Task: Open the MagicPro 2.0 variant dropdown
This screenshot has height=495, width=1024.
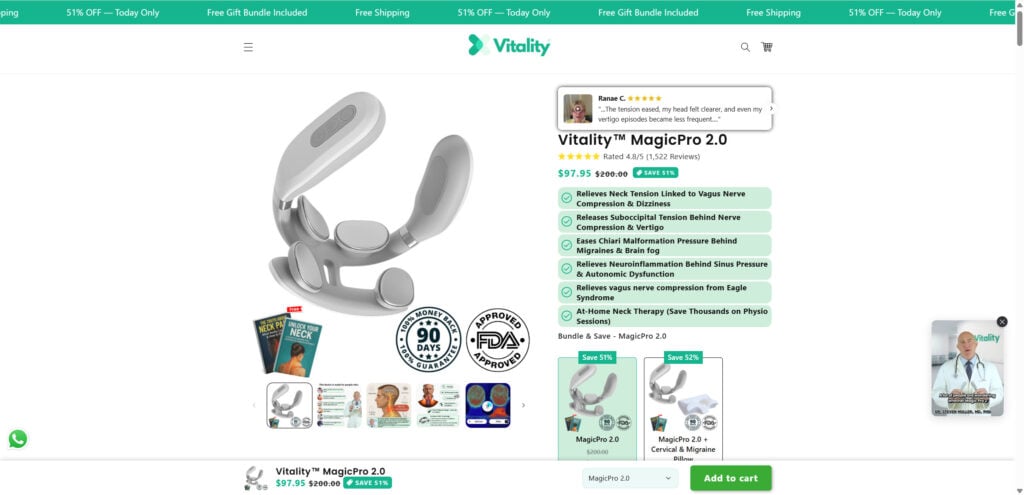Action: tap(630, 478)
